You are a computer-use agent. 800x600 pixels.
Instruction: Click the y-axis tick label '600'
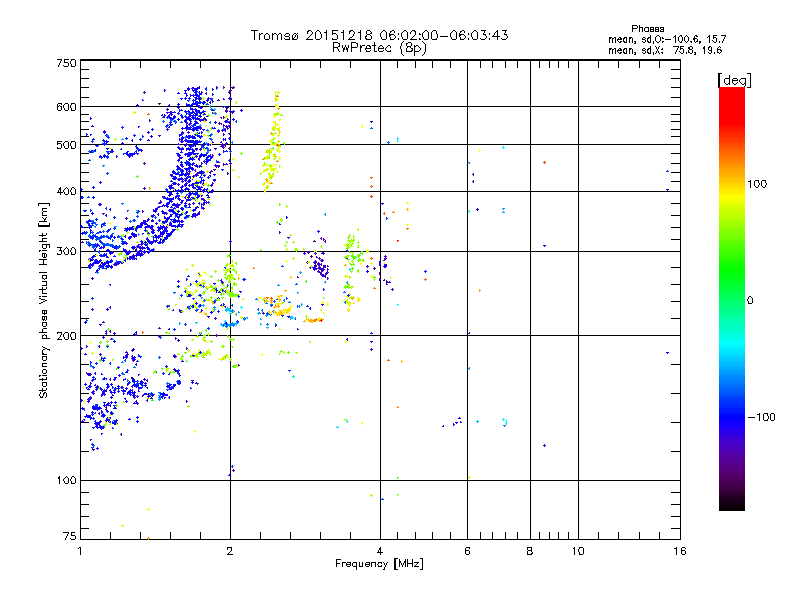click(66, 107)
